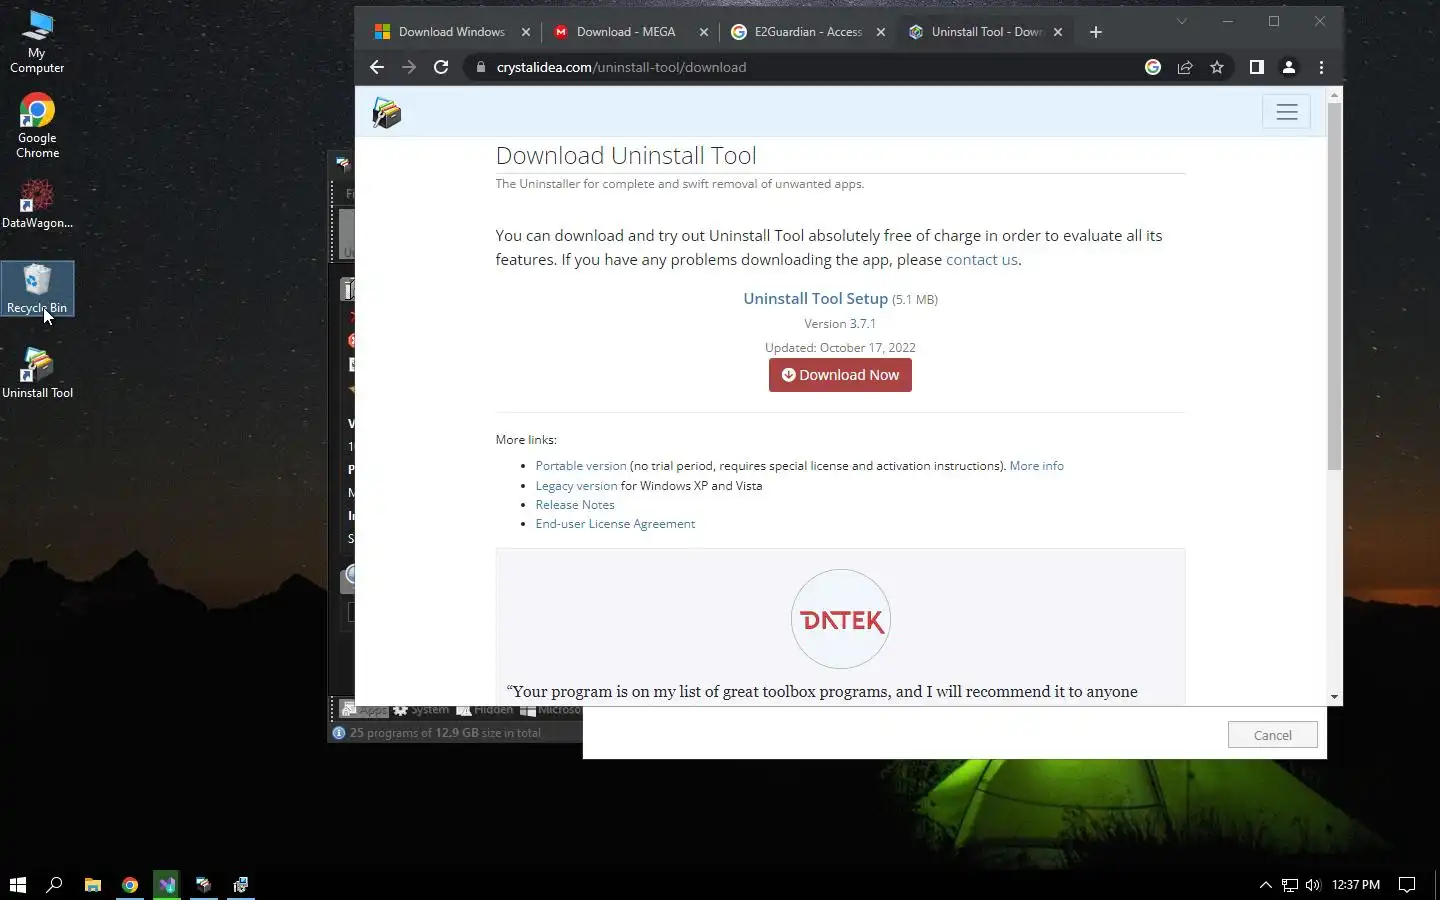Show hidden system tray icons
This screenshot has width=1440, height=900.
(x=1266, y=885)
